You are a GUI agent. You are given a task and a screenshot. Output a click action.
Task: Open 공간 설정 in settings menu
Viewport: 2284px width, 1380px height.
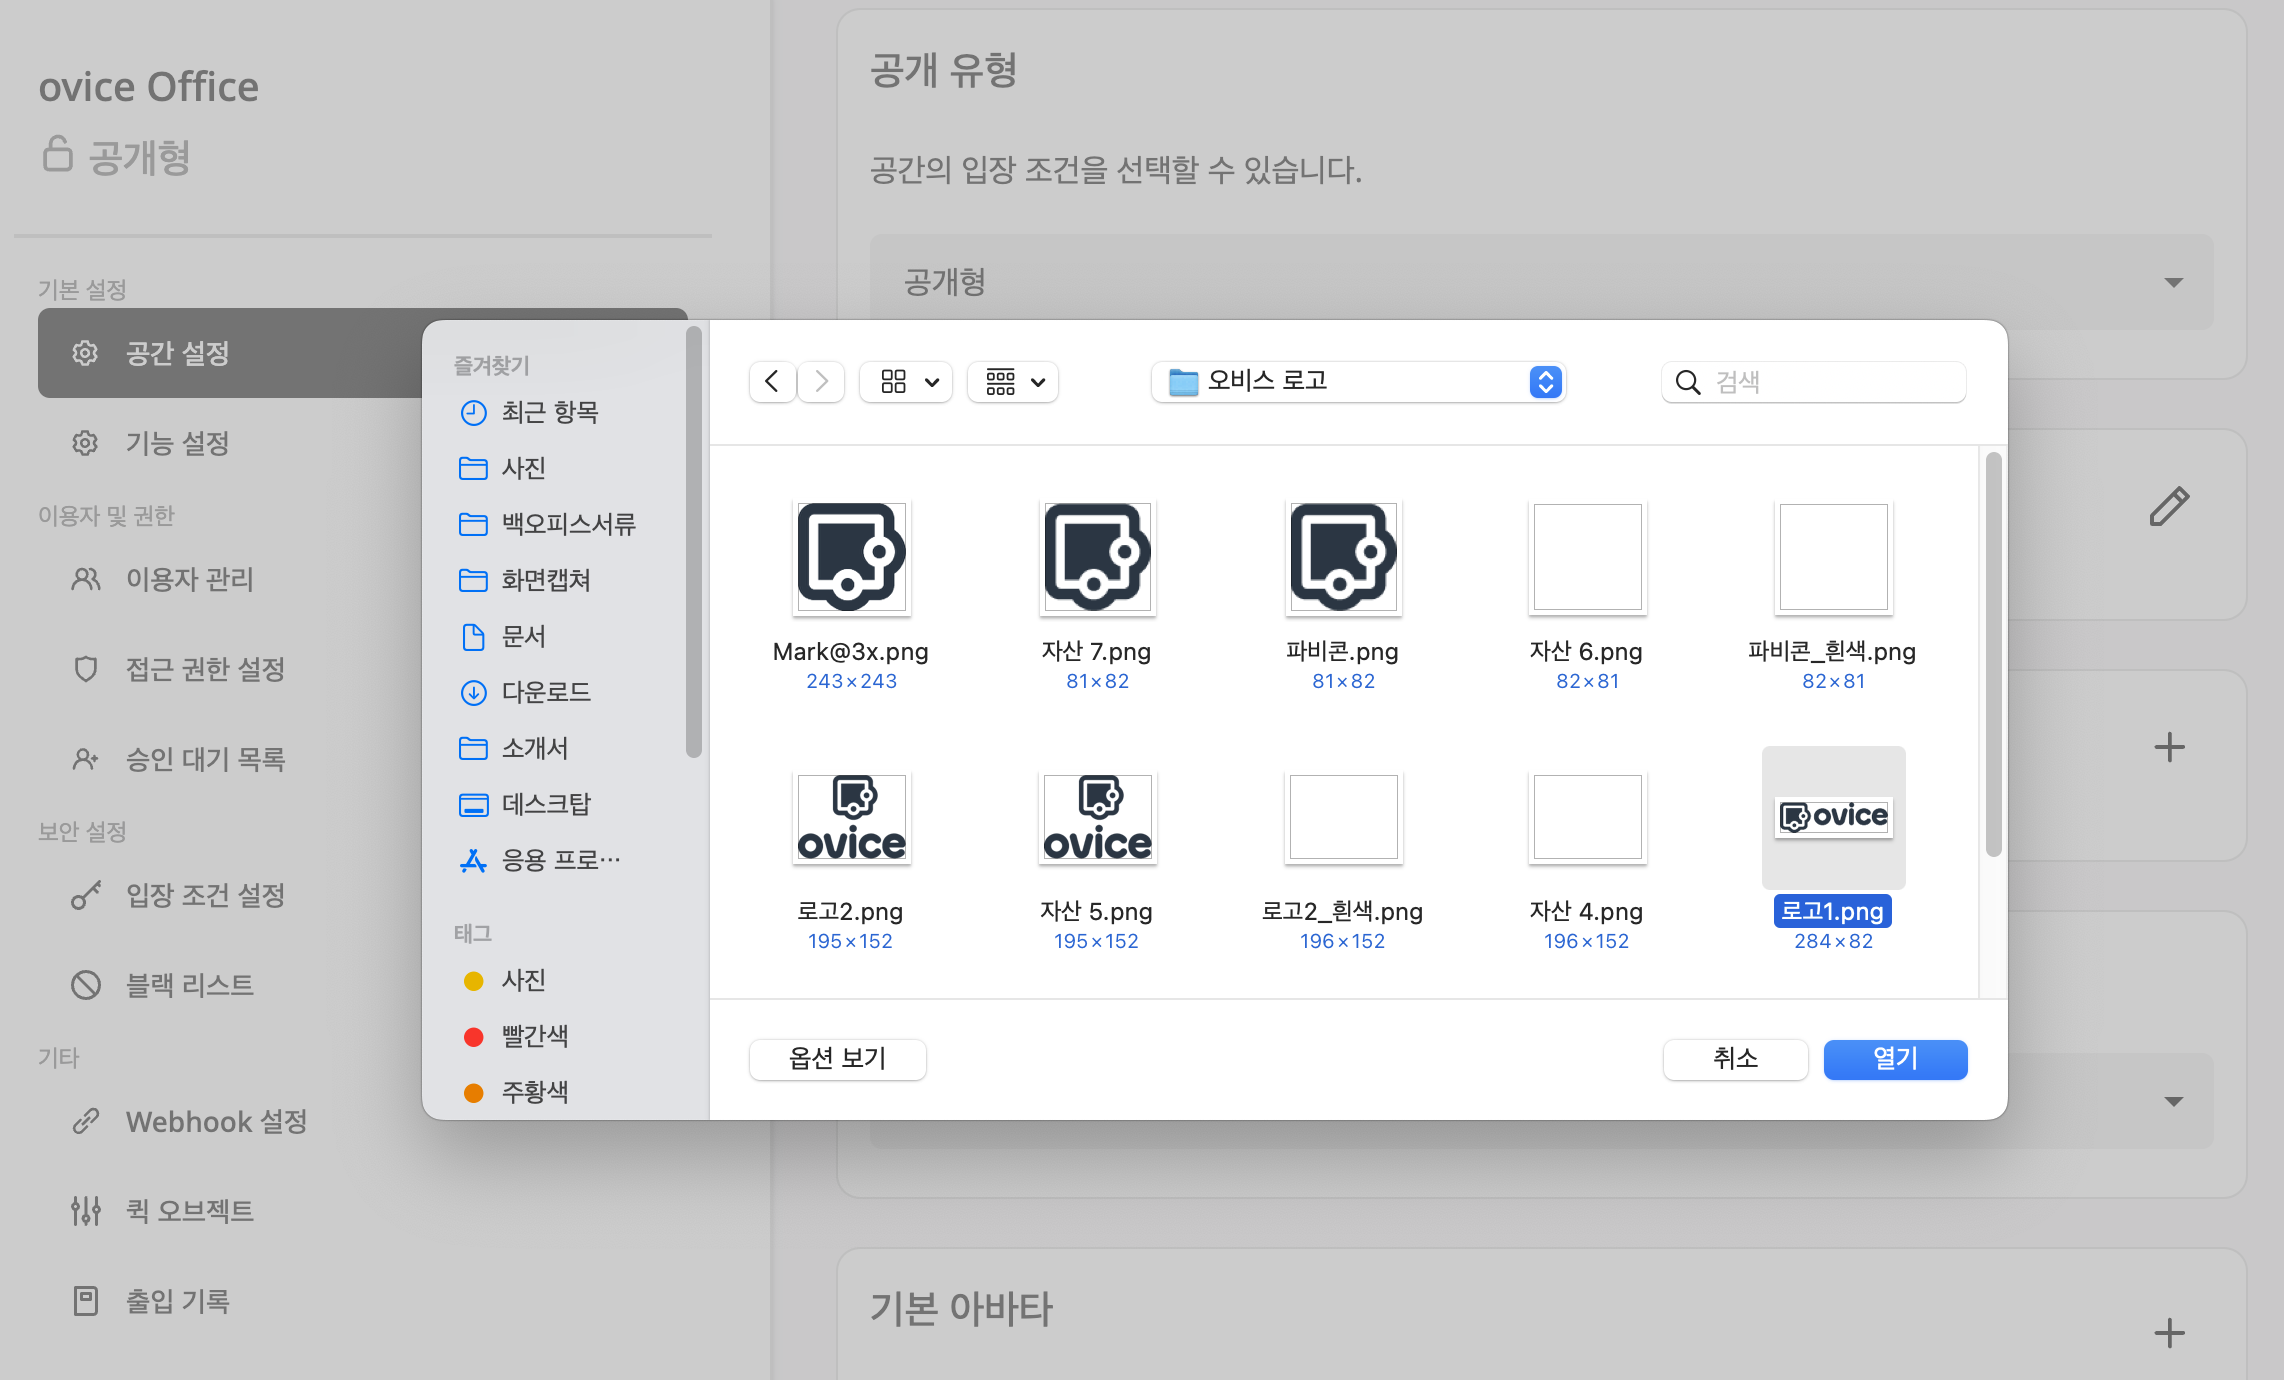click(x=362, y=353)
